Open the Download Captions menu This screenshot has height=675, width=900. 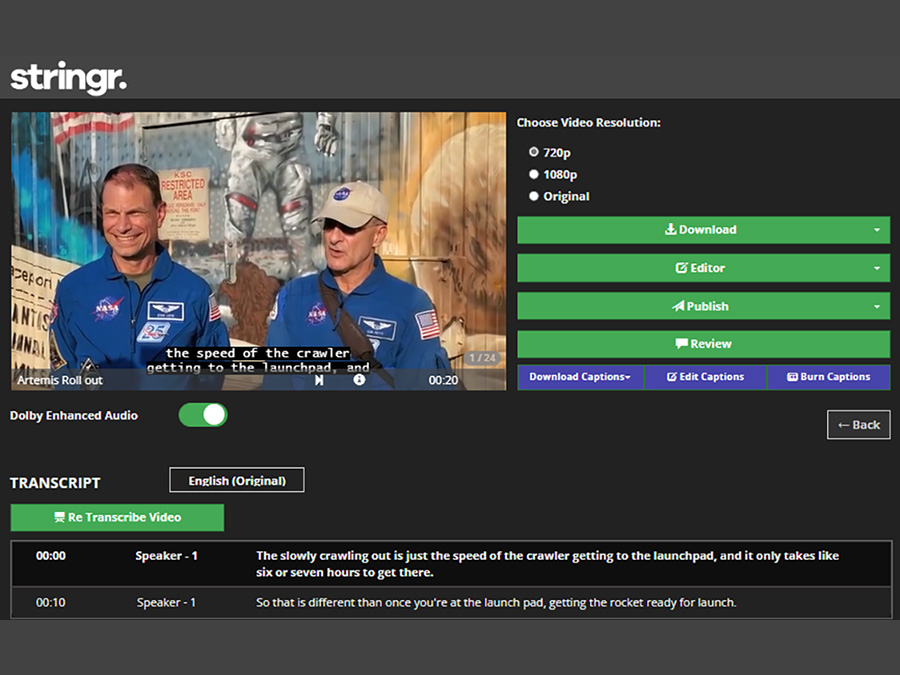(579, 377)
